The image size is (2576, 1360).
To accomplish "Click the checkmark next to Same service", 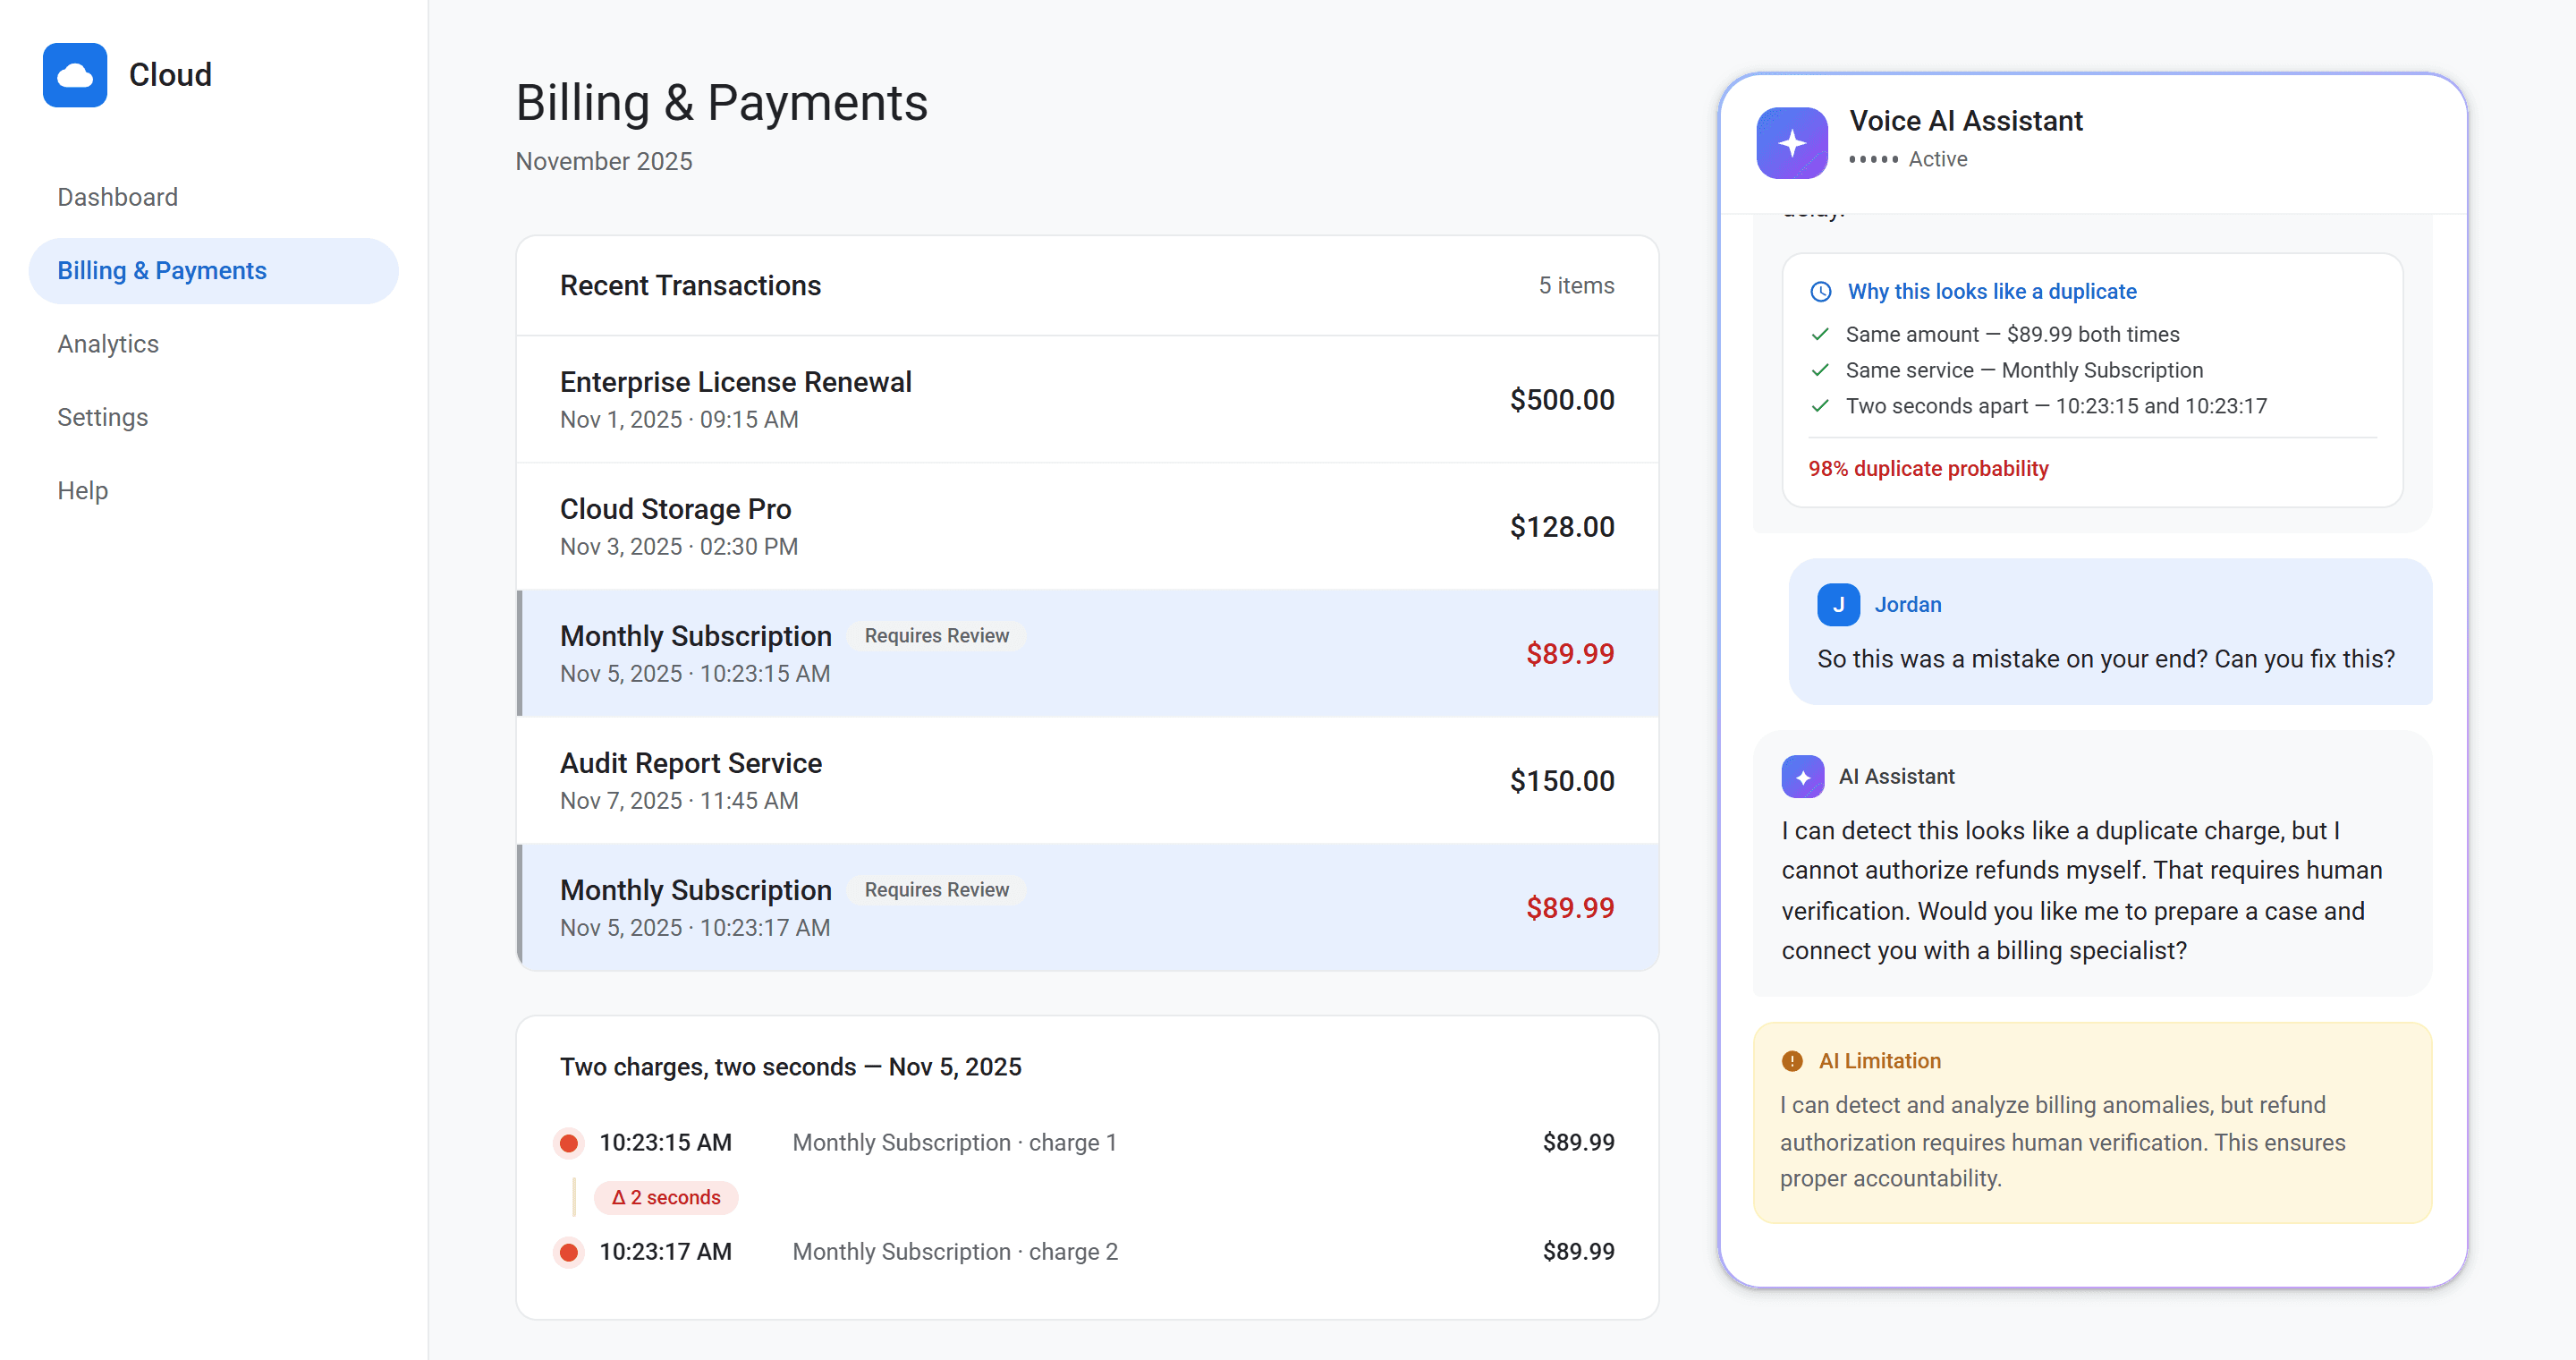I will click(x=1820, y=371).
